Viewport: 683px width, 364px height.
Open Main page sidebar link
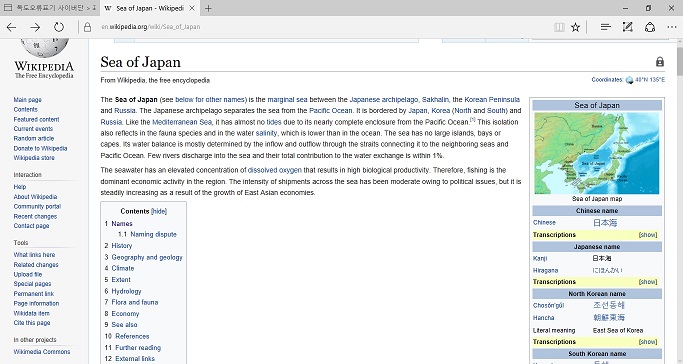[27, 100]
